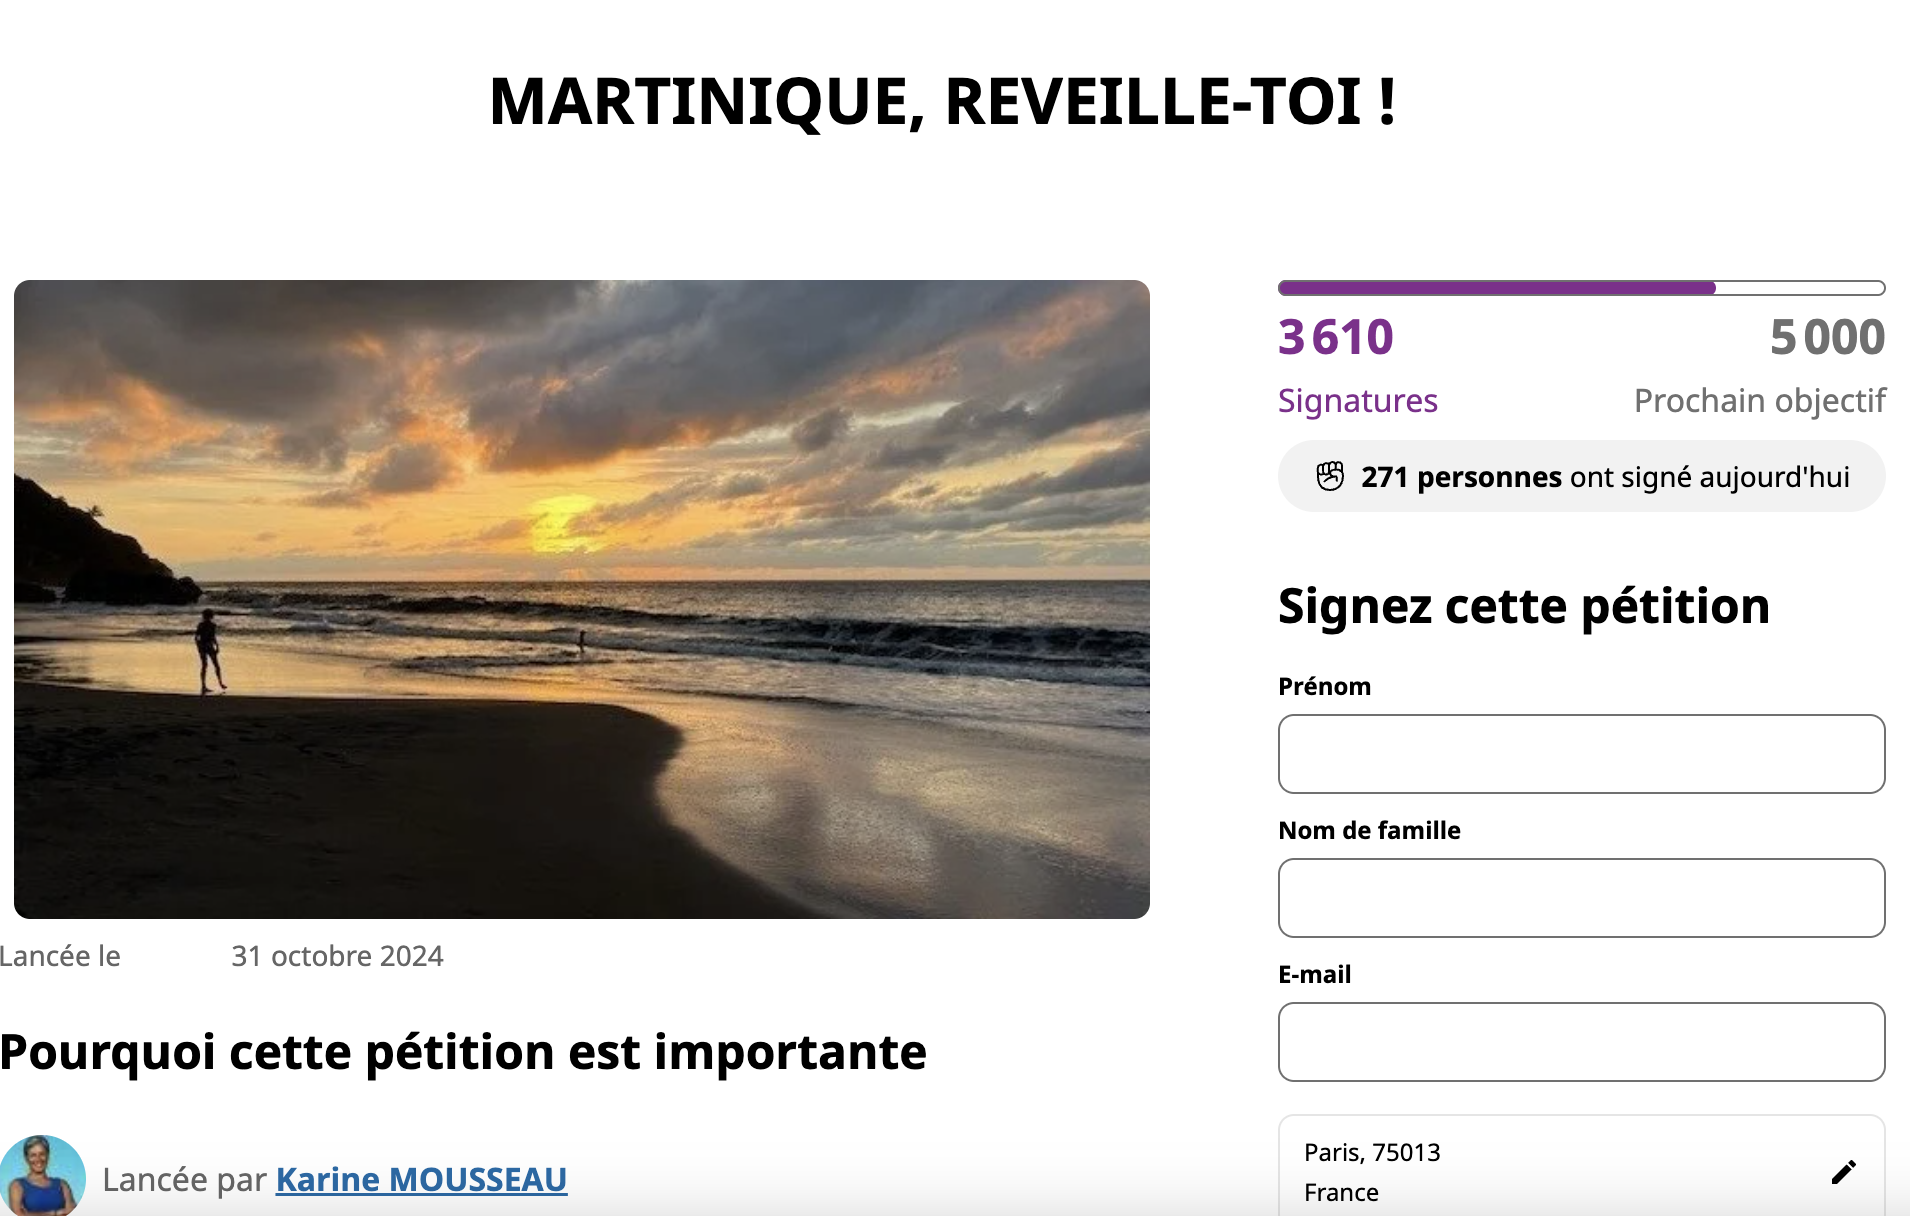
Task: Click the 3 610 signature count
Action: click(x=1336, y=337)
